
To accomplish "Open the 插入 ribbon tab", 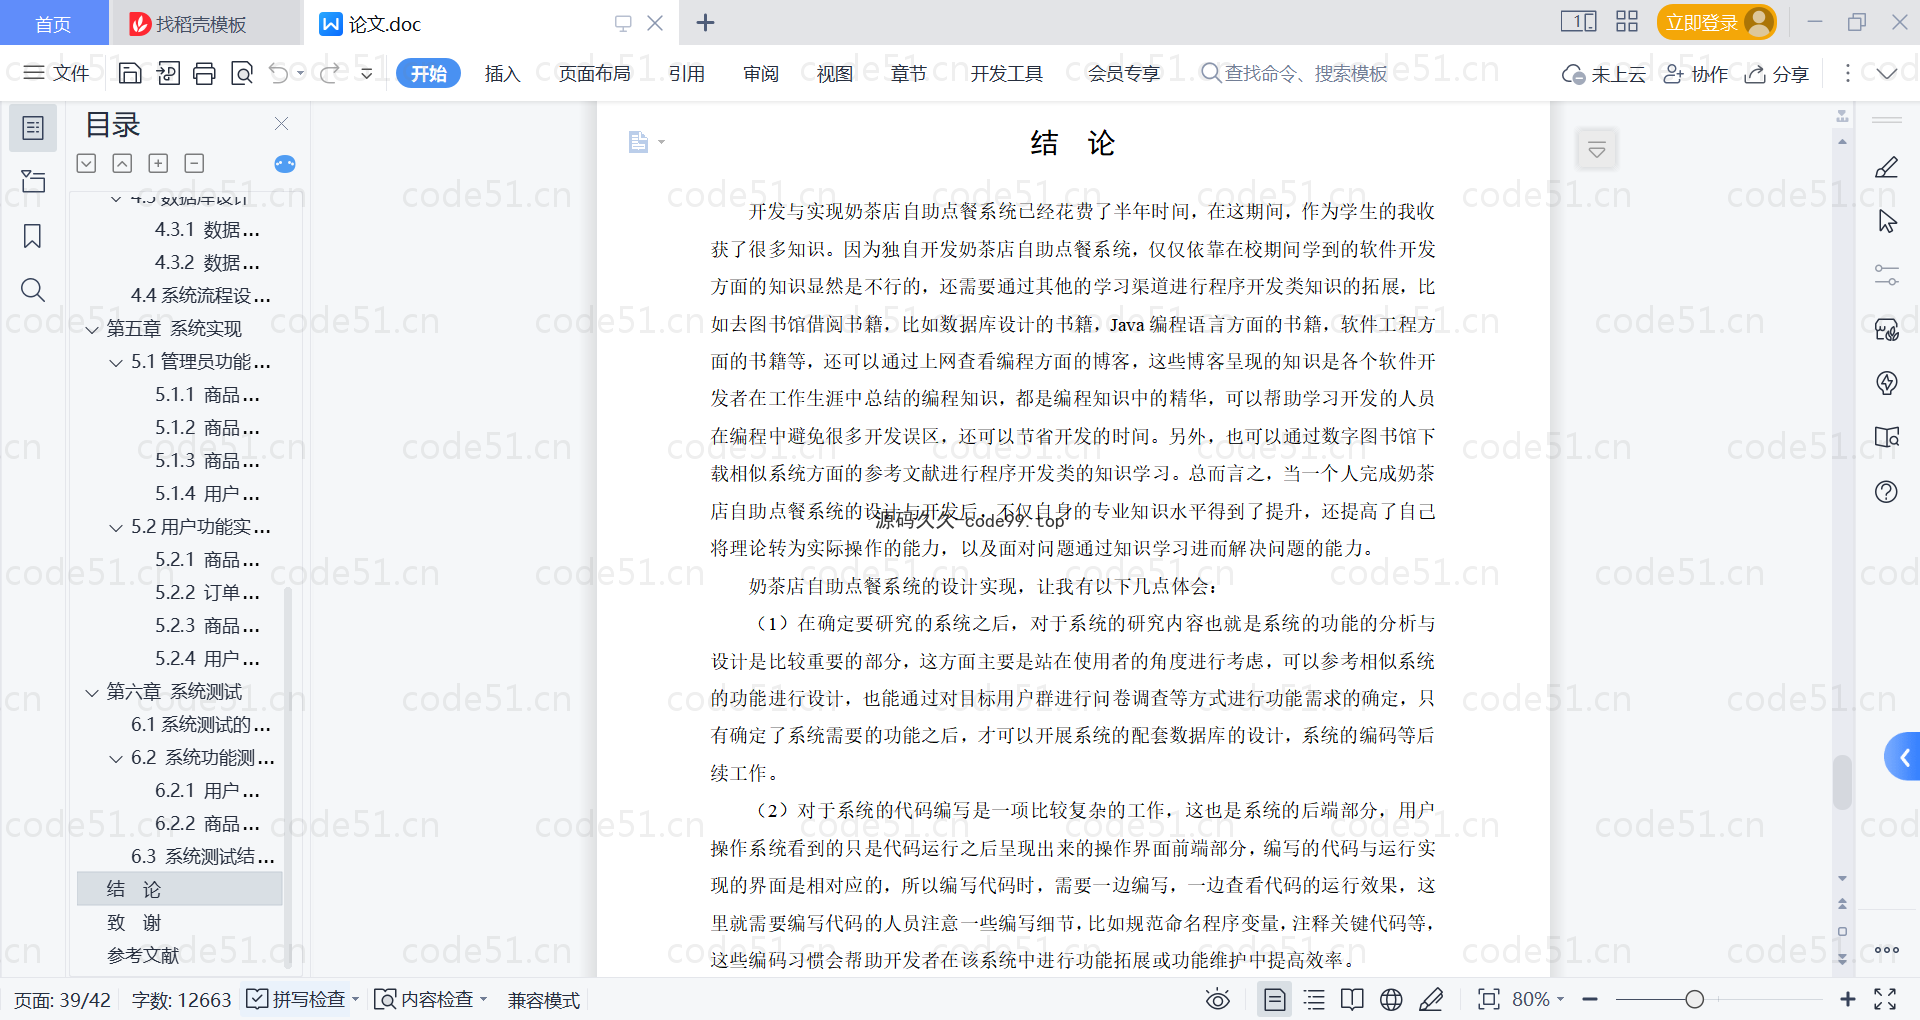I will point(502,73).
